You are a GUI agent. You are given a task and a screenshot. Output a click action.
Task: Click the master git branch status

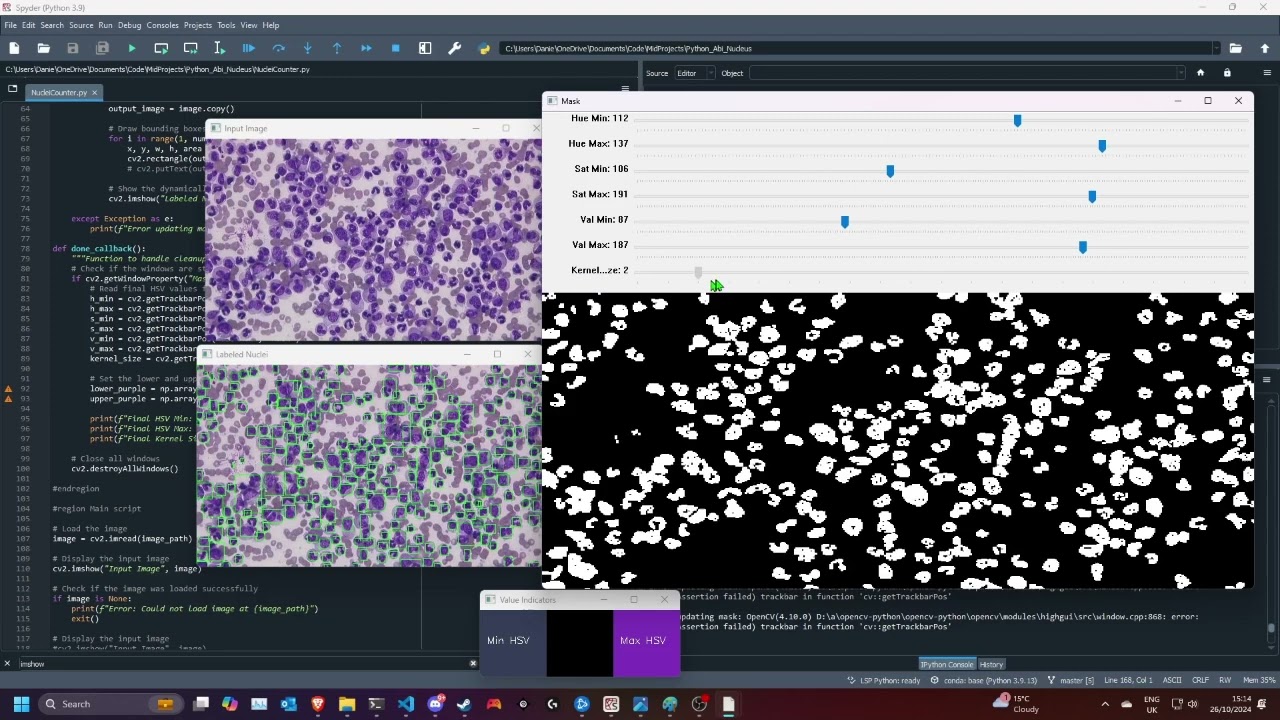point(1071,681)
